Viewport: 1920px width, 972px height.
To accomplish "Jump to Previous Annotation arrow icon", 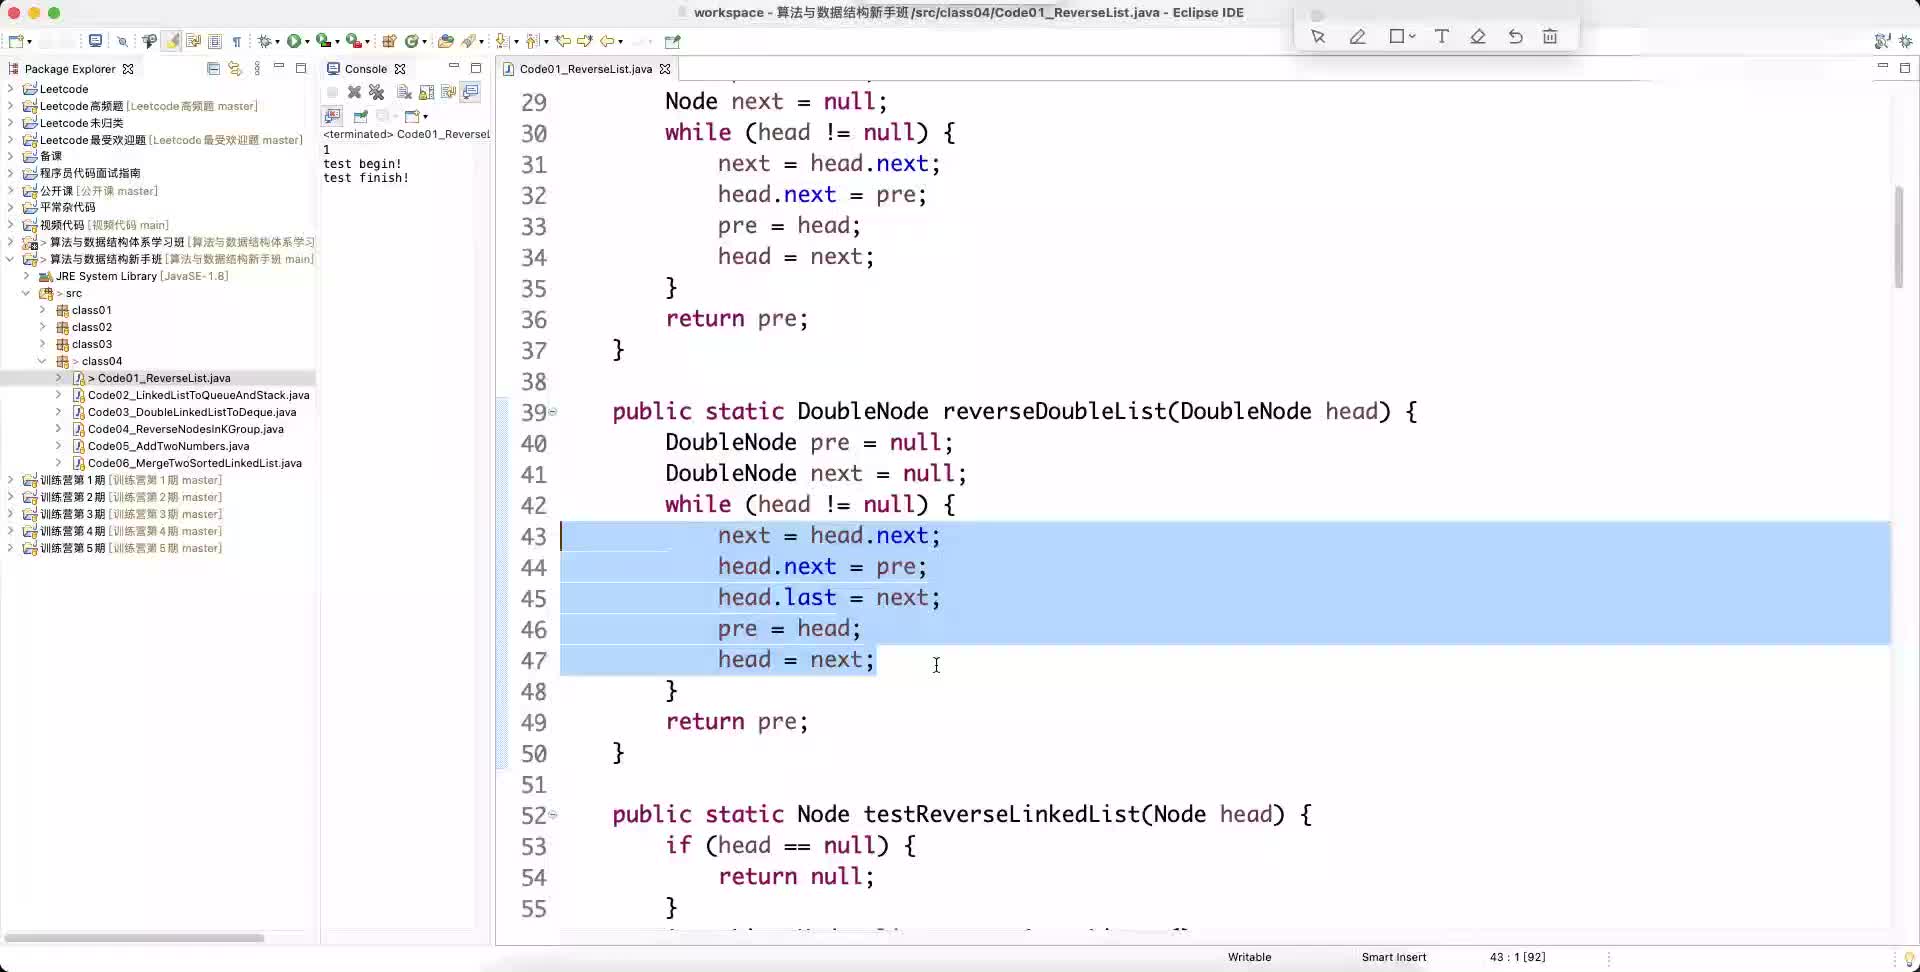I will click(532, 41).
